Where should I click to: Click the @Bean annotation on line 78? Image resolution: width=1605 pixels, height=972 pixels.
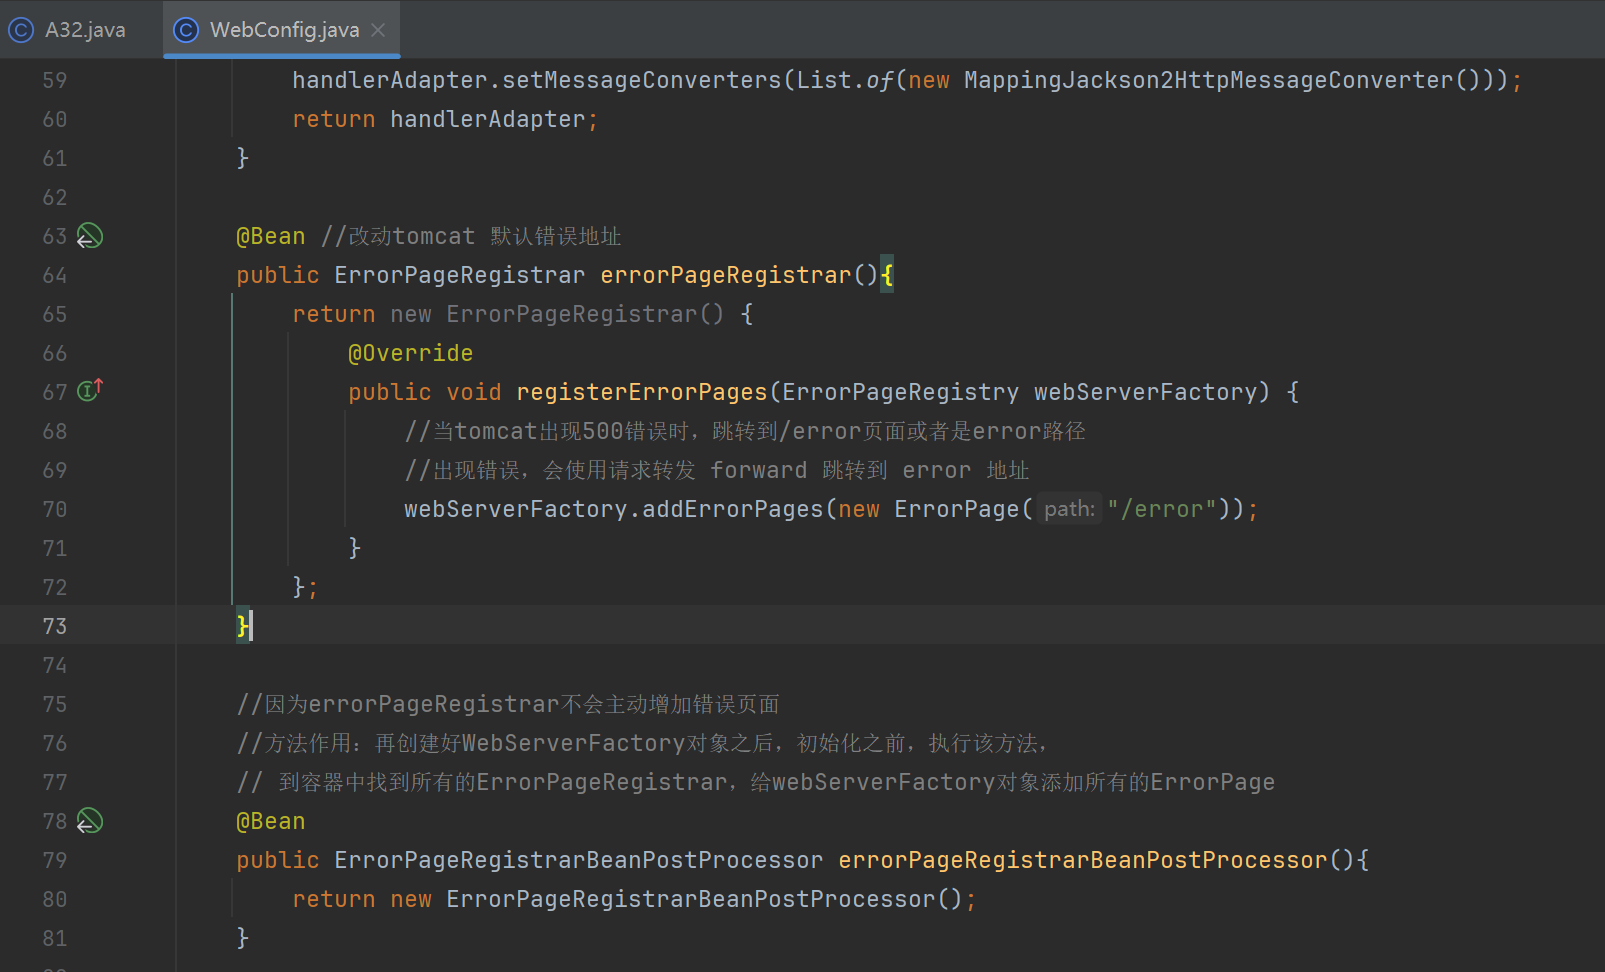pos(270,821)
